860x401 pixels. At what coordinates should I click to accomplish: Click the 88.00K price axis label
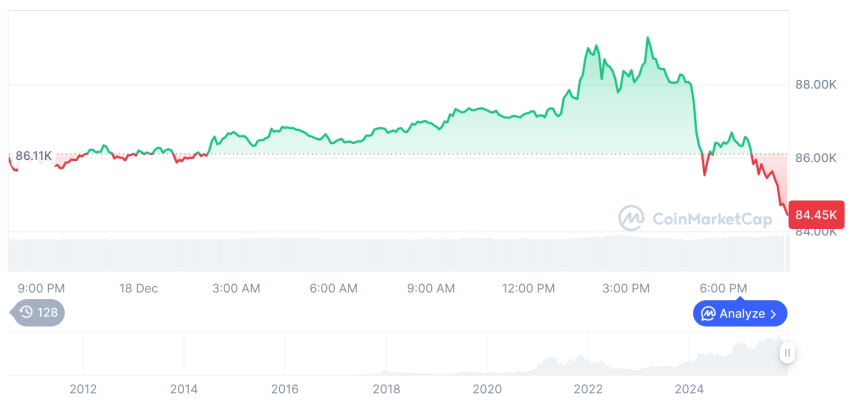pos(816,85)
